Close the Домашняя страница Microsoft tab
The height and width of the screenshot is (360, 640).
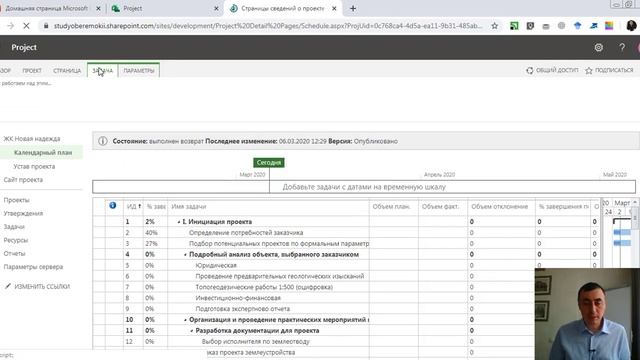[98, 8]
